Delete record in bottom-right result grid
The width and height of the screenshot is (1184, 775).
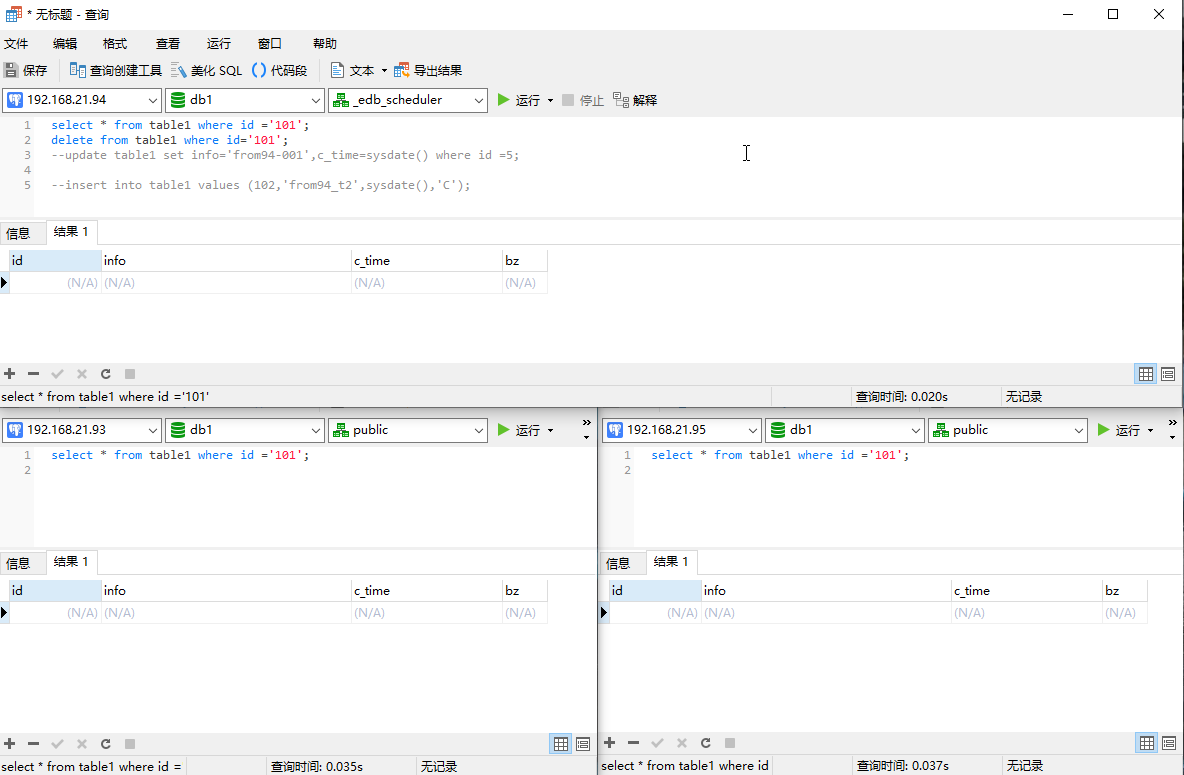pyautogui.click(x=634, y=743)
